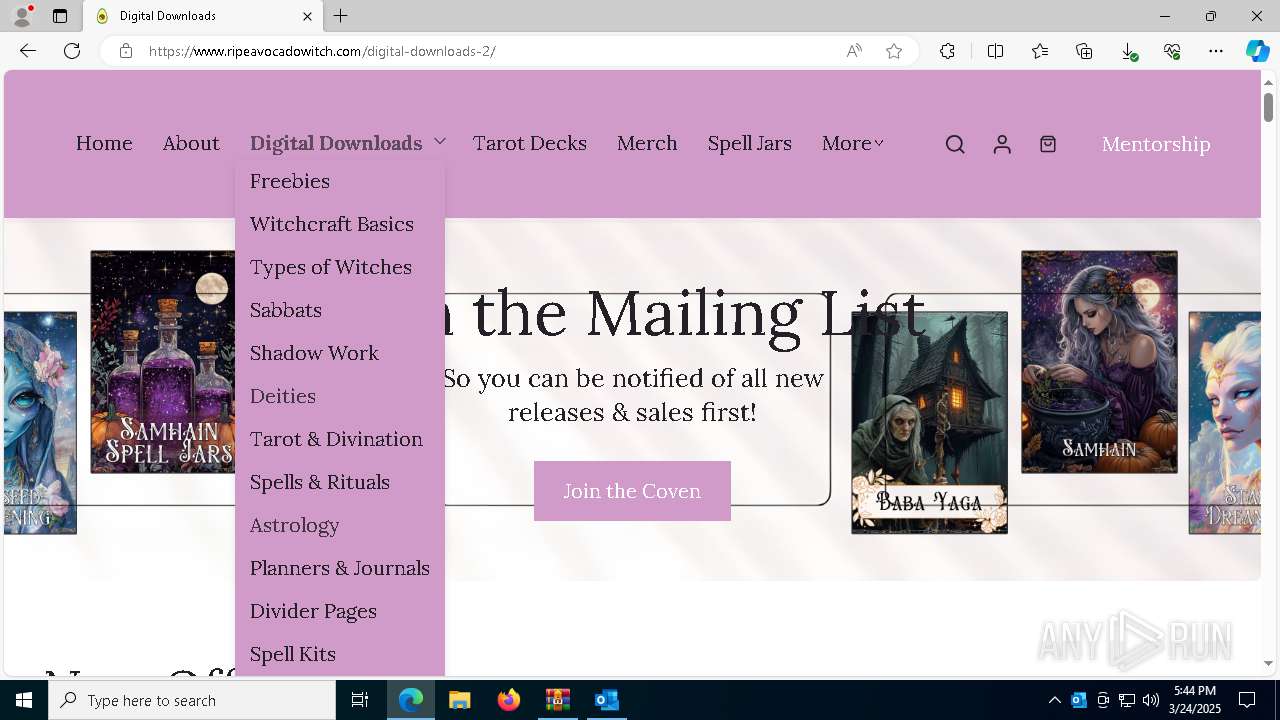Select Deities from the dropdown

(283, 396)
